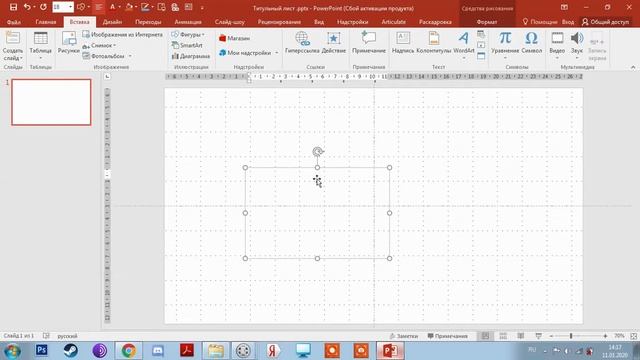Switch to the Переходы tab

tap(148, 22)
